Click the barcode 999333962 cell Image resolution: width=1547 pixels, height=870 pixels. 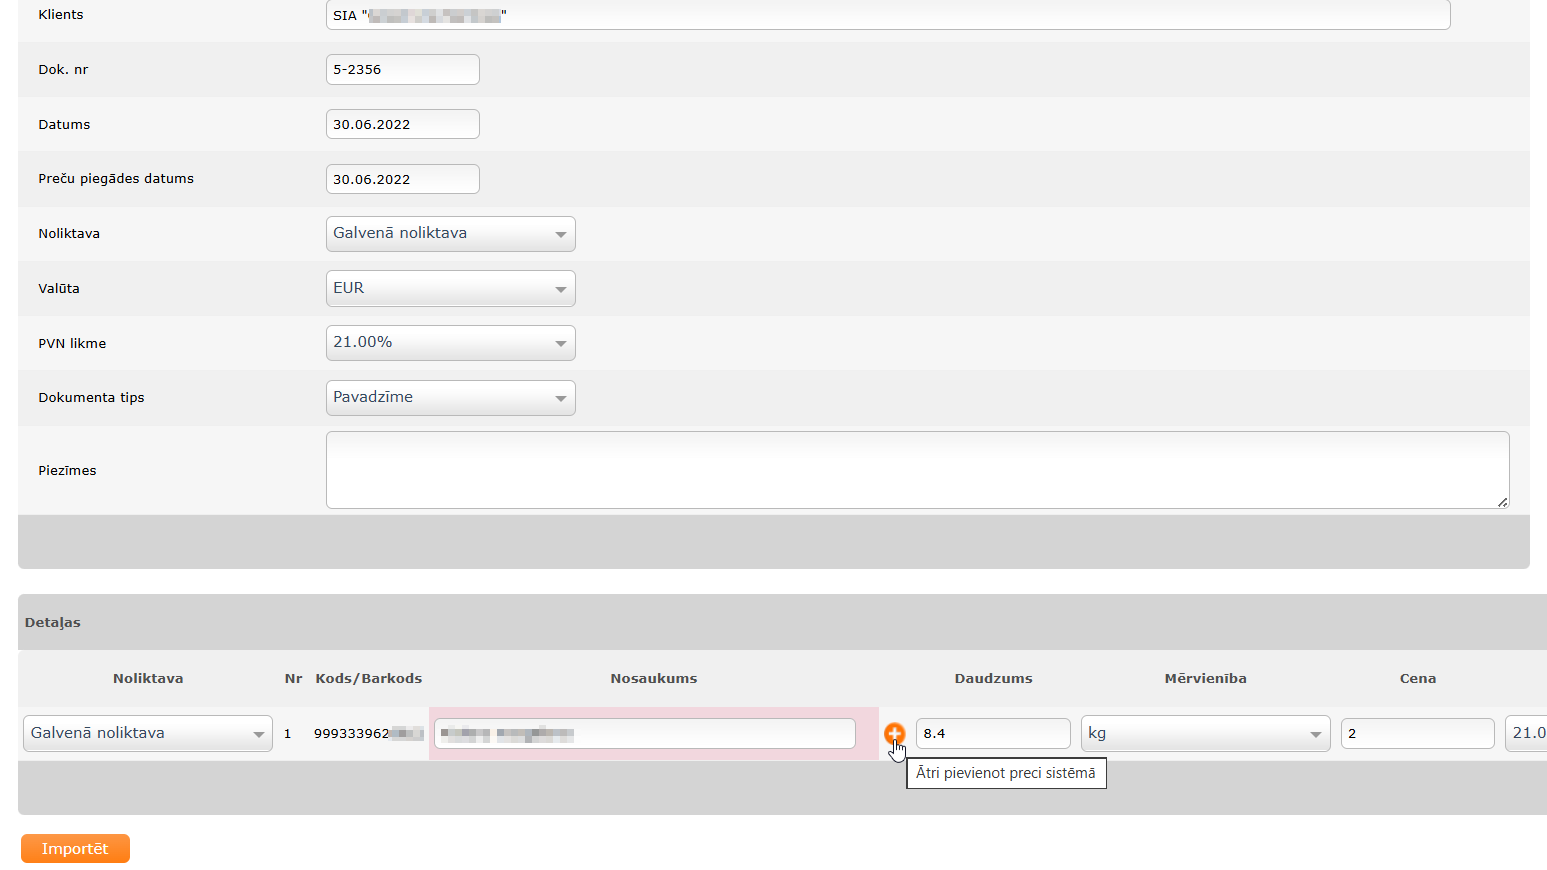(368, 733)
